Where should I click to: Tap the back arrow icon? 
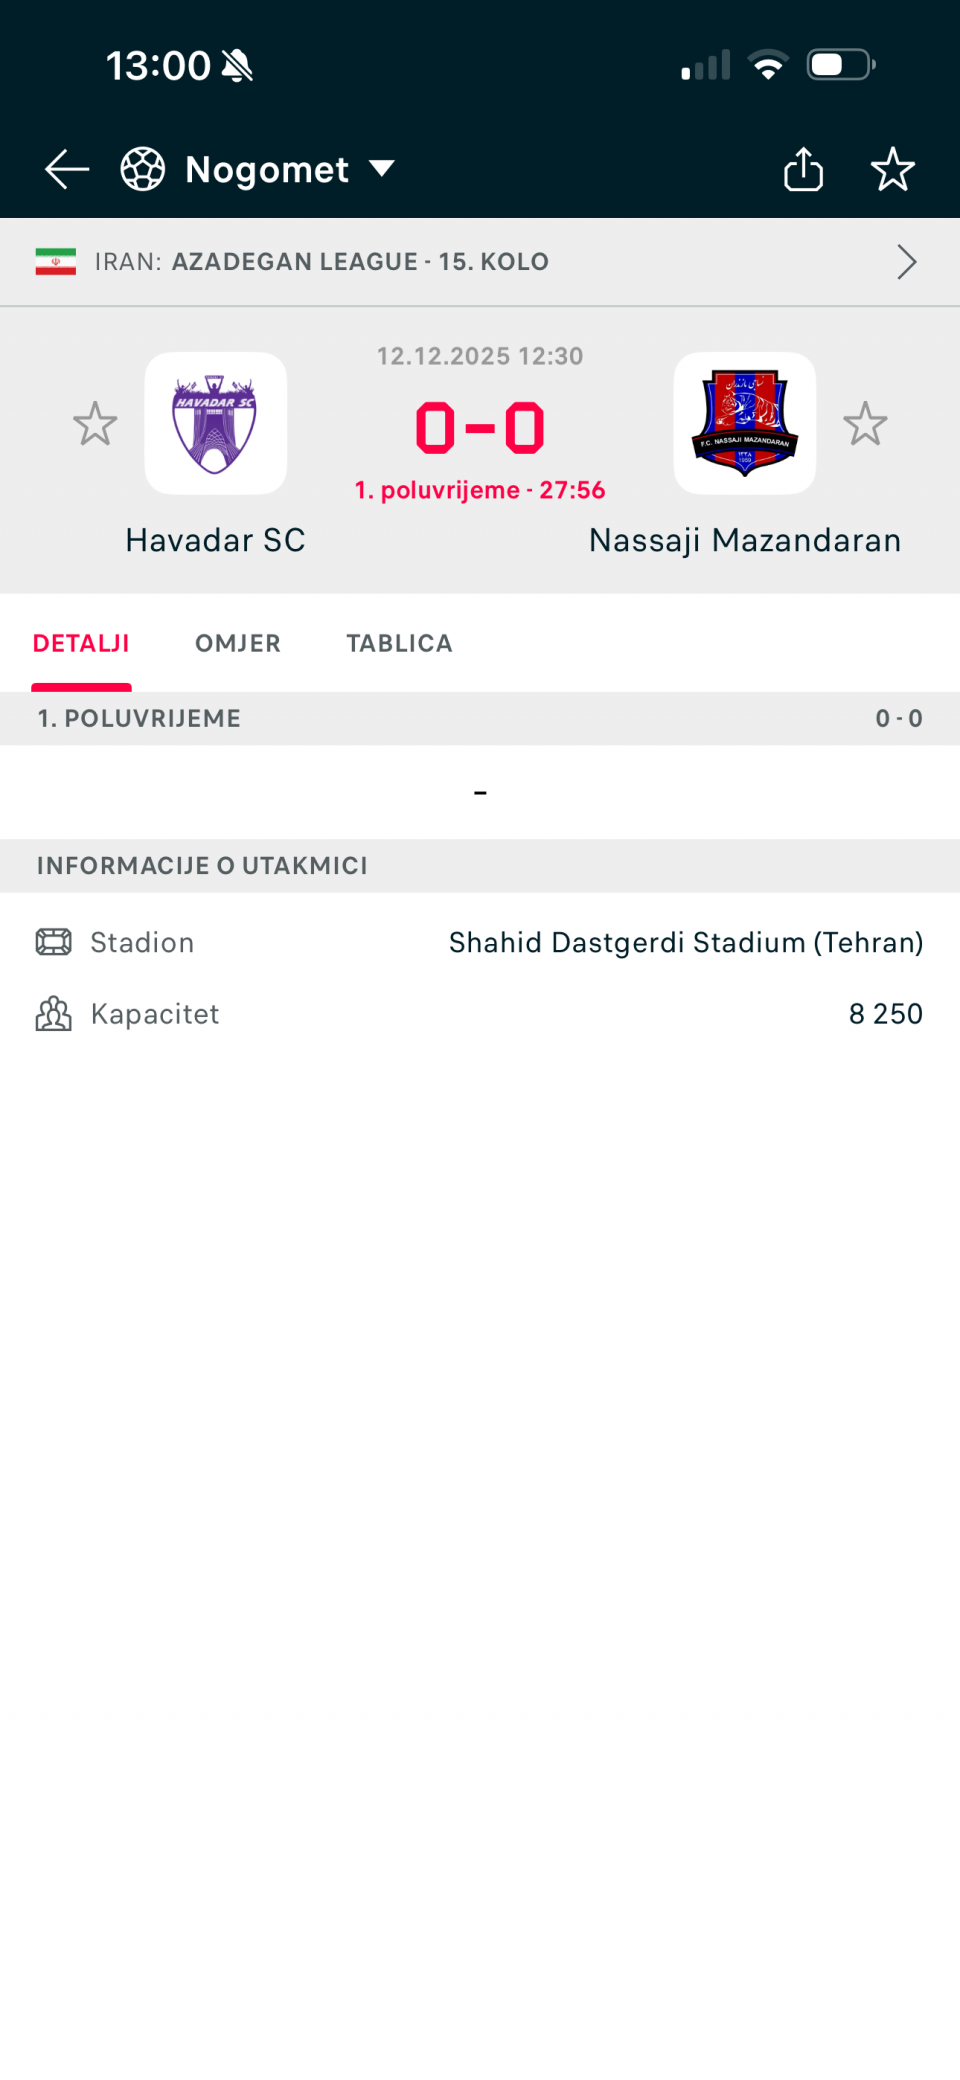67,169
